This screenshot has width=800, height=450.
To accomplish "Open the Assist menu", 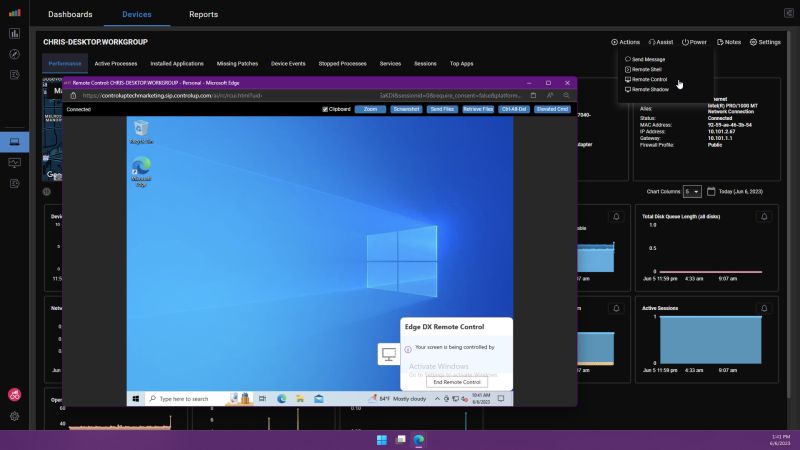I will point(661,42).
